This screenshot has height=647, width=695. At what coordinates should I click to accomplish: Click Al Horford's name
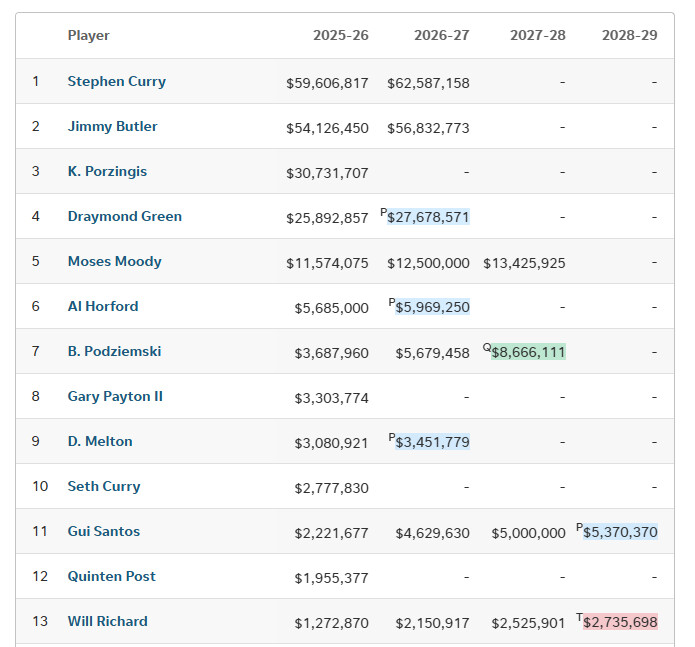[x=102, y=307]
